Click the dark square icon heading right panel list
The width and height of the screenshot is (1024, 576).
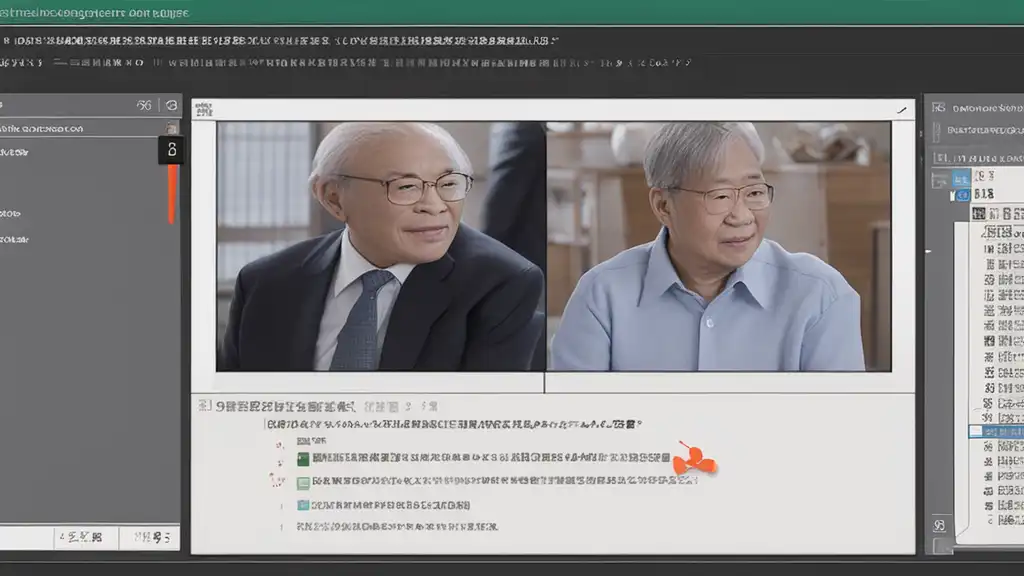(978, 214)
